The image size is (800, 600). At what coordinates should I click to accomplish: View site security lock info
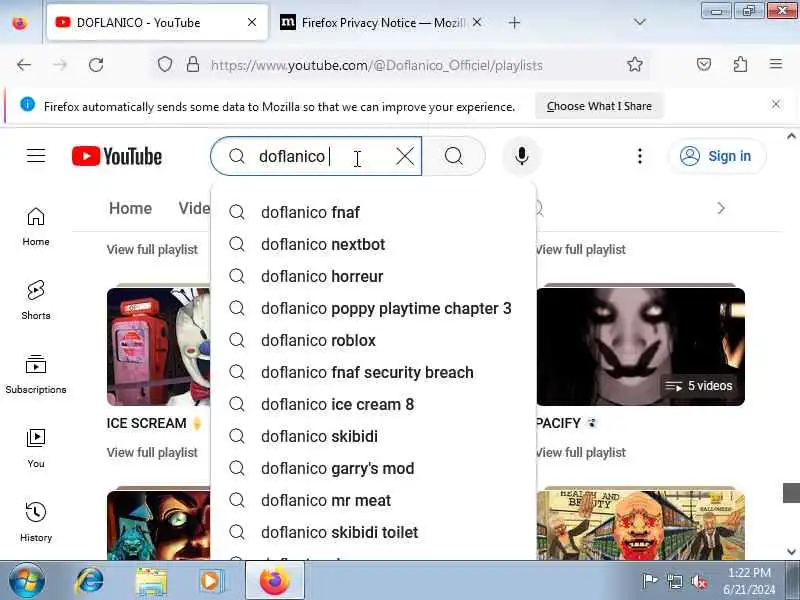click(193, 64)
